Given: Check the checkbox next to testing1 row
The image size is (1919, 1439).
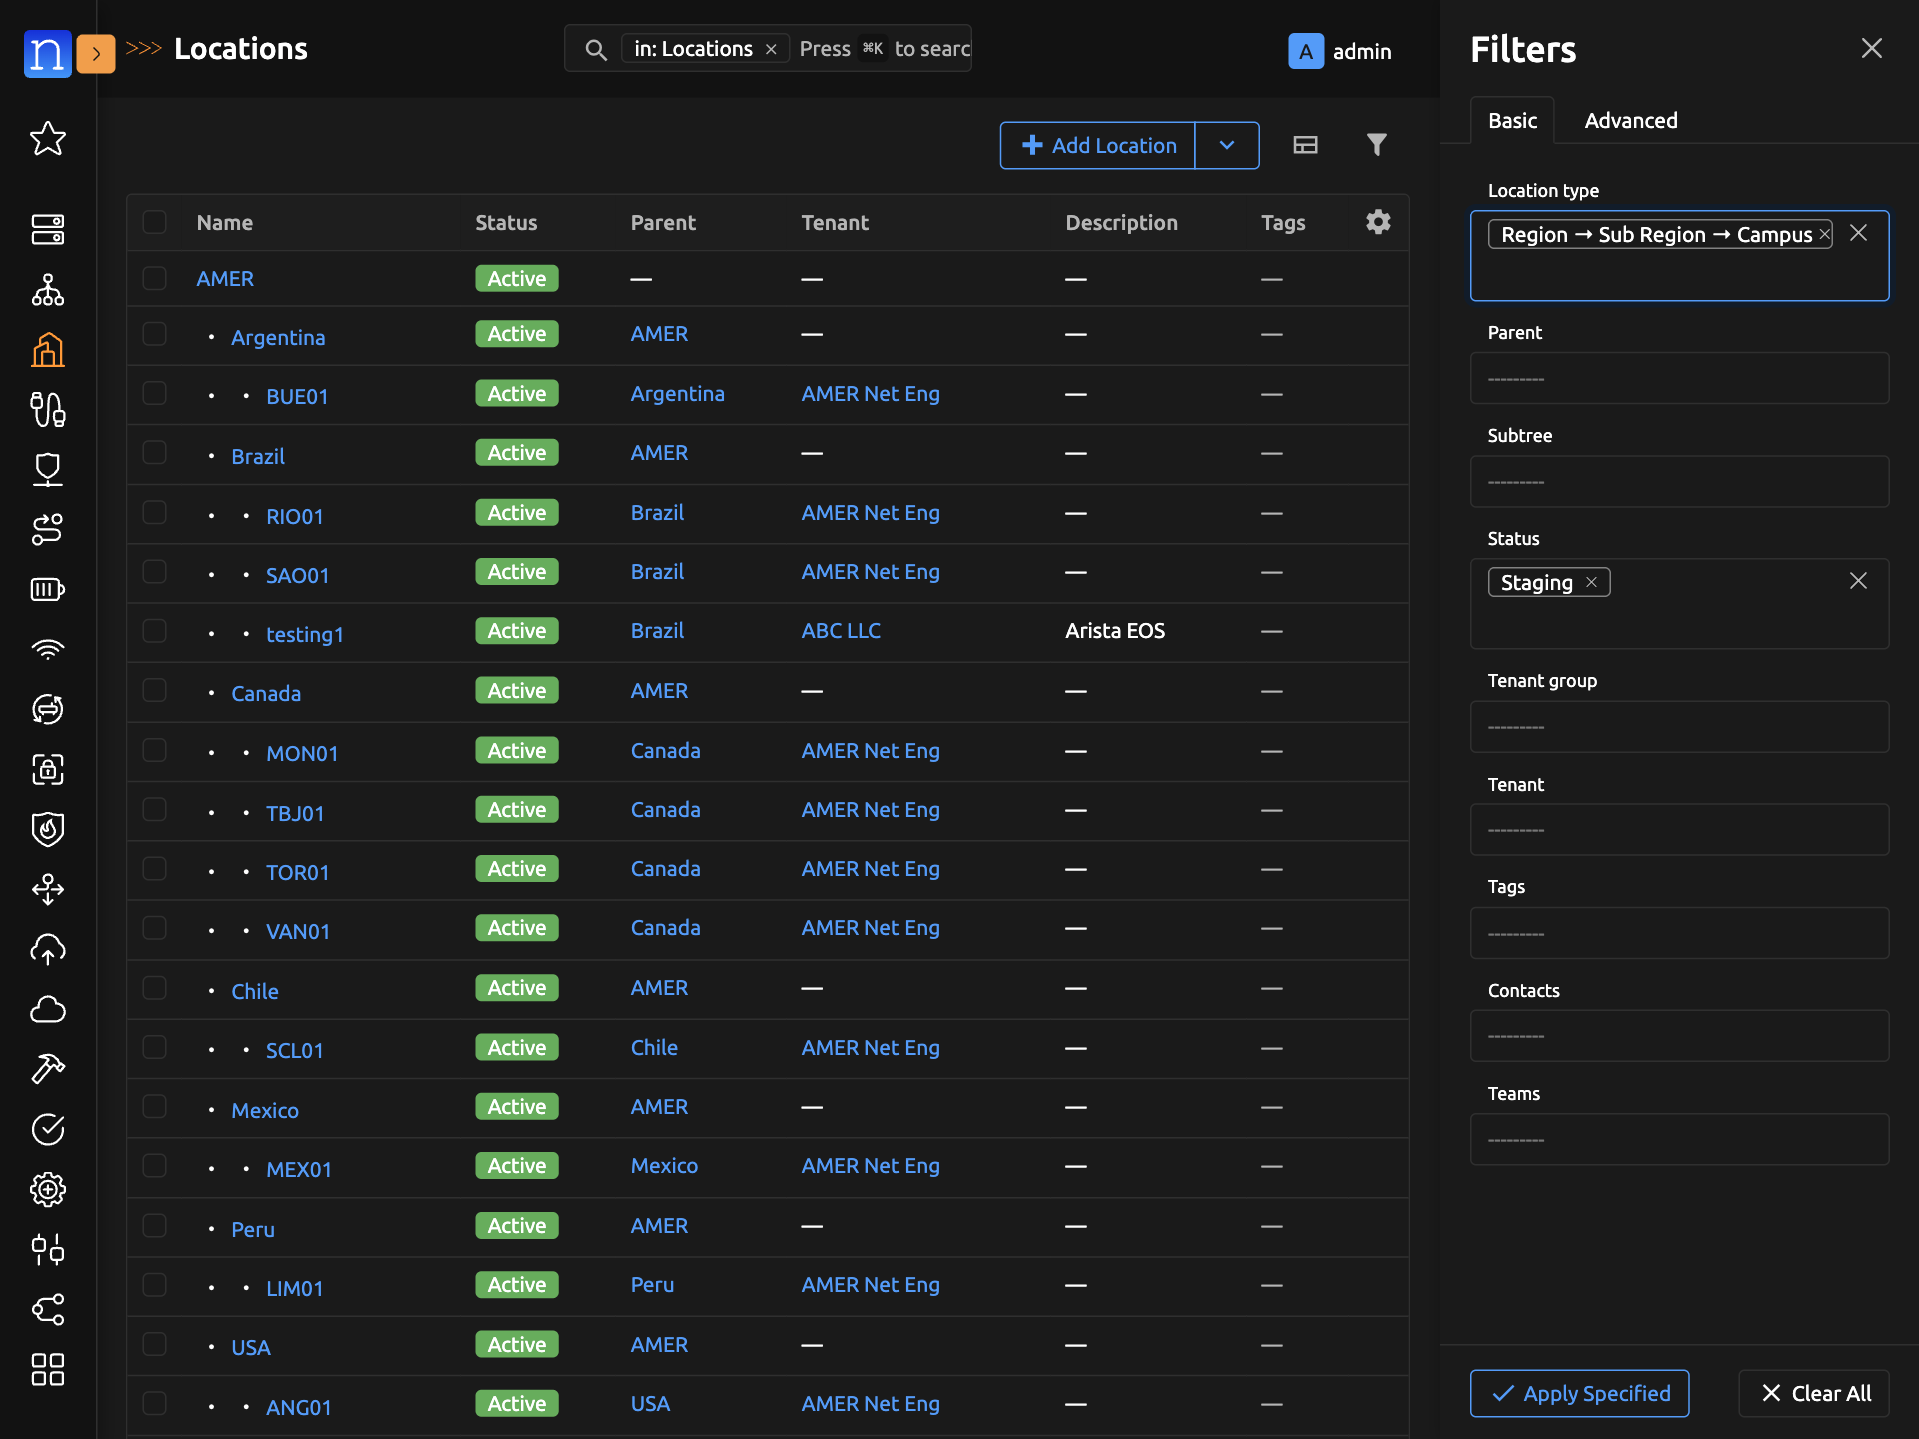Looking at the screenshot, I should click(x=154, y=631).
